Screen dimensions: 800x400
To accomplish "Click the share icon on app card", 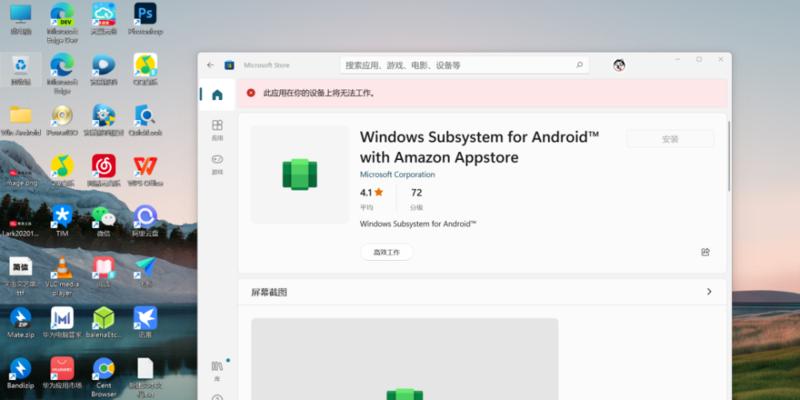I will click(x=705, y=252).
